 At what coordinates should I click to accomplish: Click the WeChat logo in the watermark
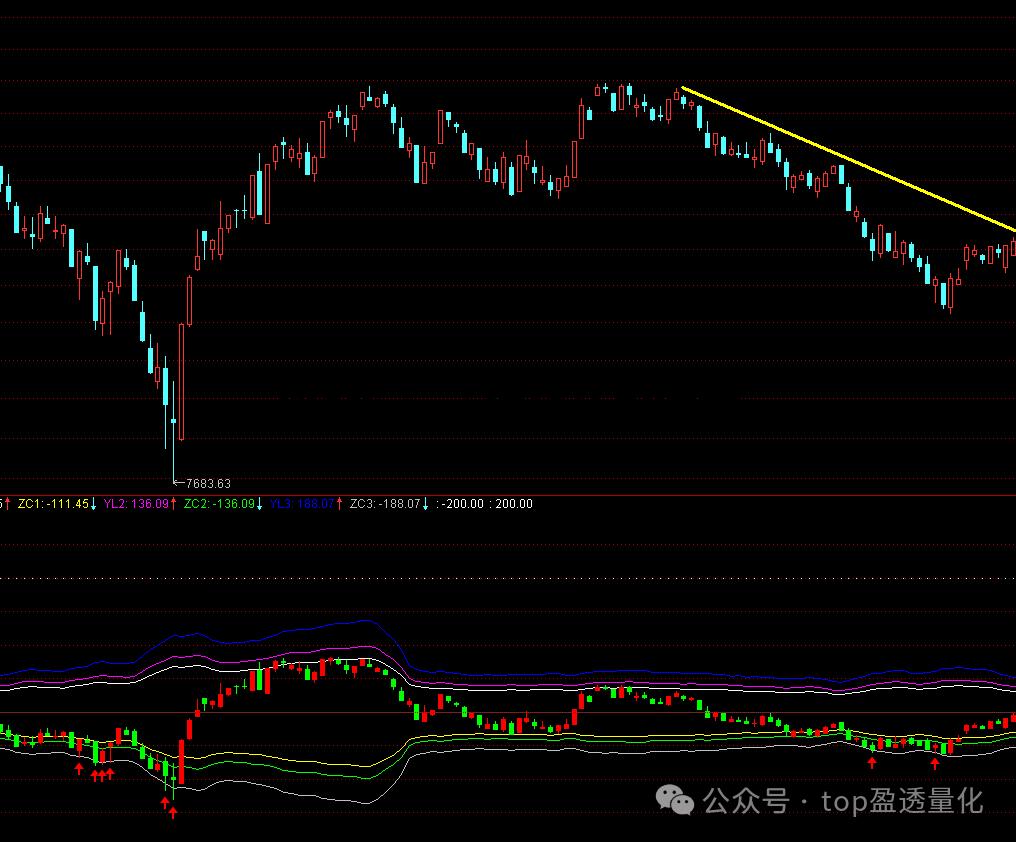[676, 800]
